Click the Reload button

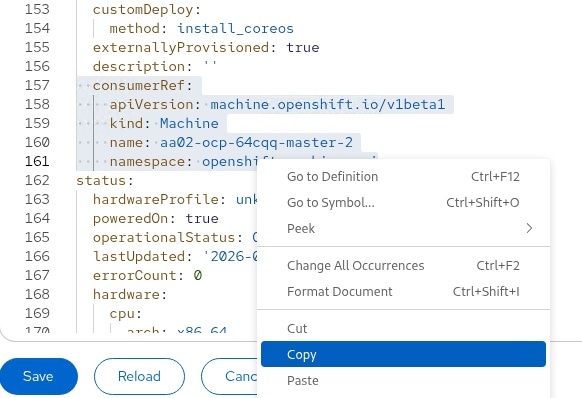pos(139,376)
